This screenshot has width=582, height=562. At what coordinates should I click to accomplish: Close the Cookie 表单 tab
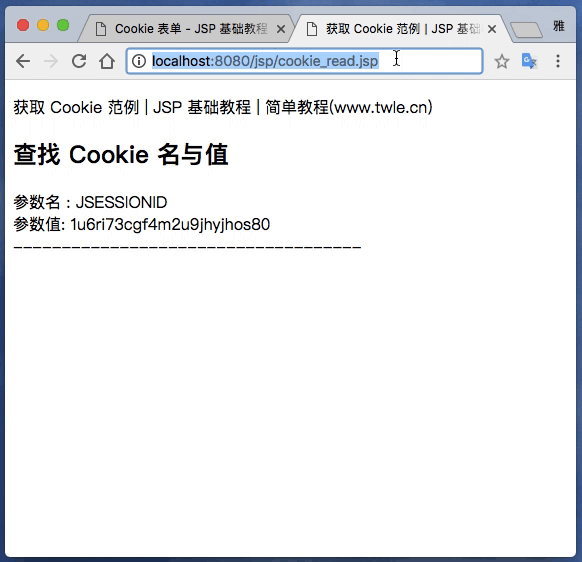click(281, 29)
